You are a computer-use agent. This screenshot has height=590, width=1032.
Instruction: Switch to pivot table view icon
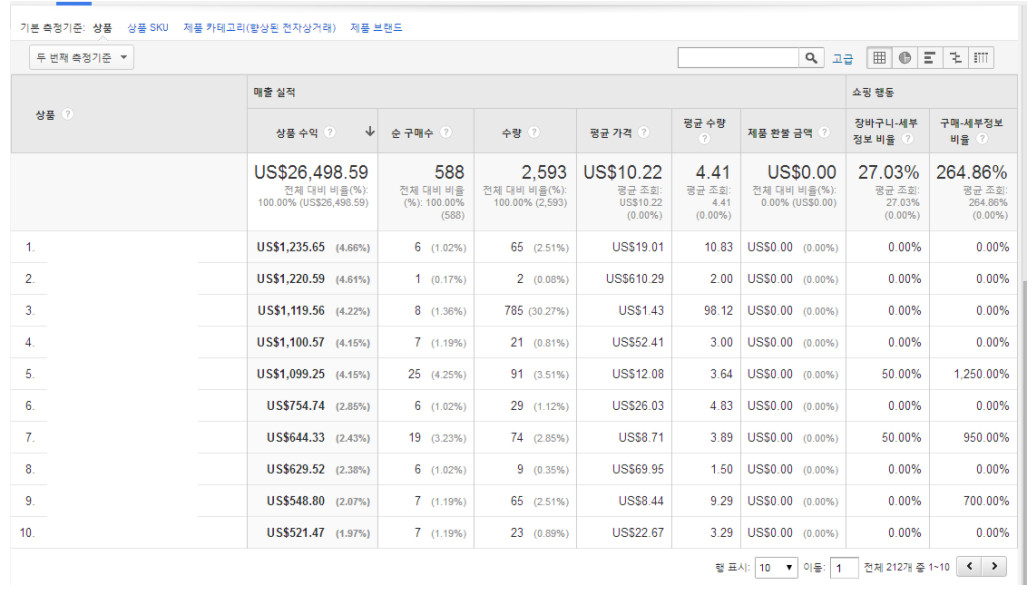[x=981, y=58]
